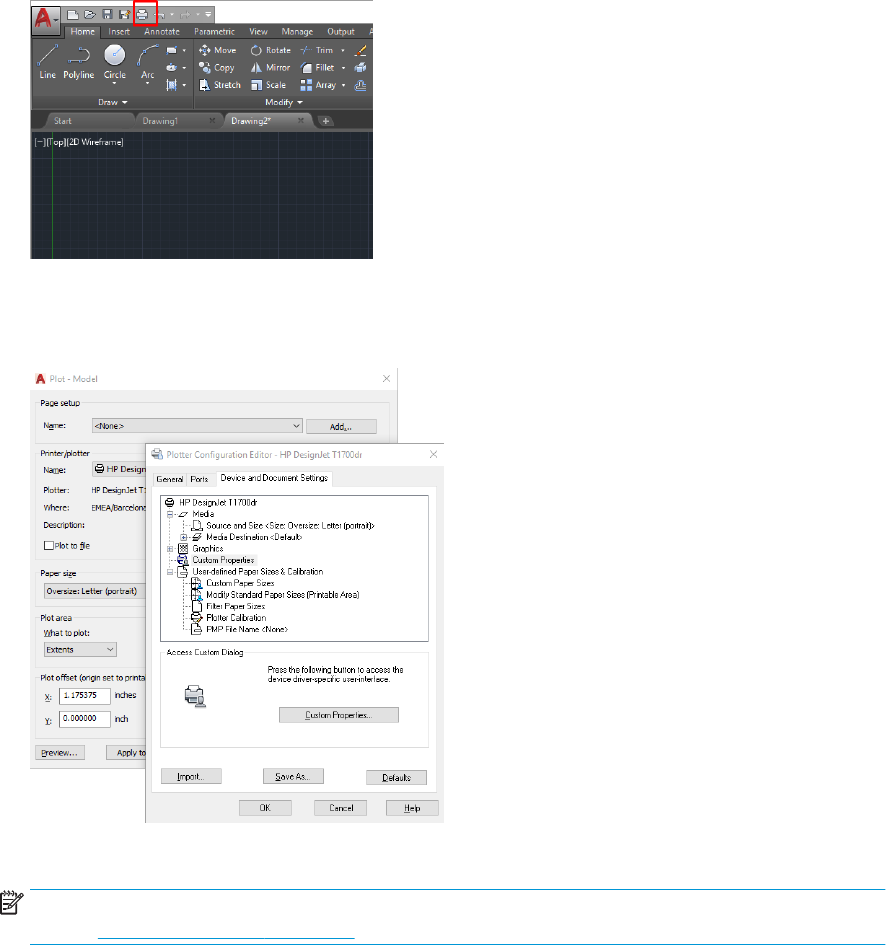Select the Arc drawing tool
The height and width of the screenshot is (945, 886).
click(x=148, y=63)
